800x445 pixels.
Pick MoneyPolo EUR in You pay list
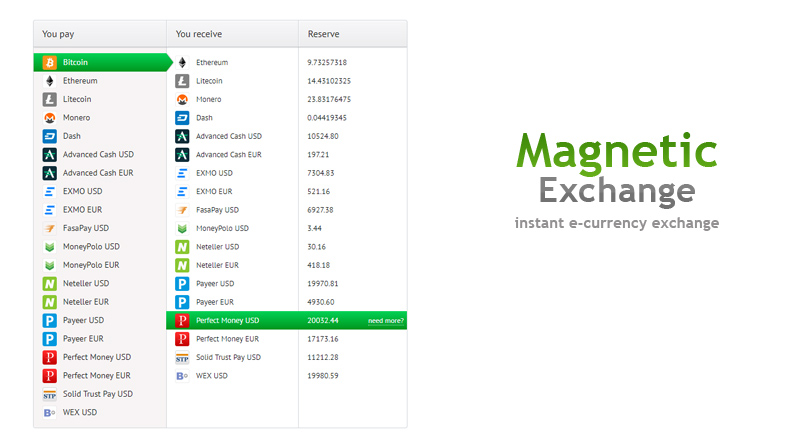pos(91,265)
